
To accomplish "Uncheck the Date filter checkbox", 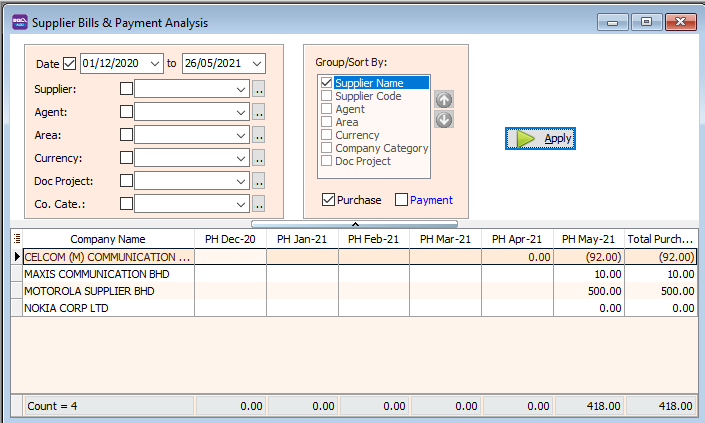I will [69, 64].
